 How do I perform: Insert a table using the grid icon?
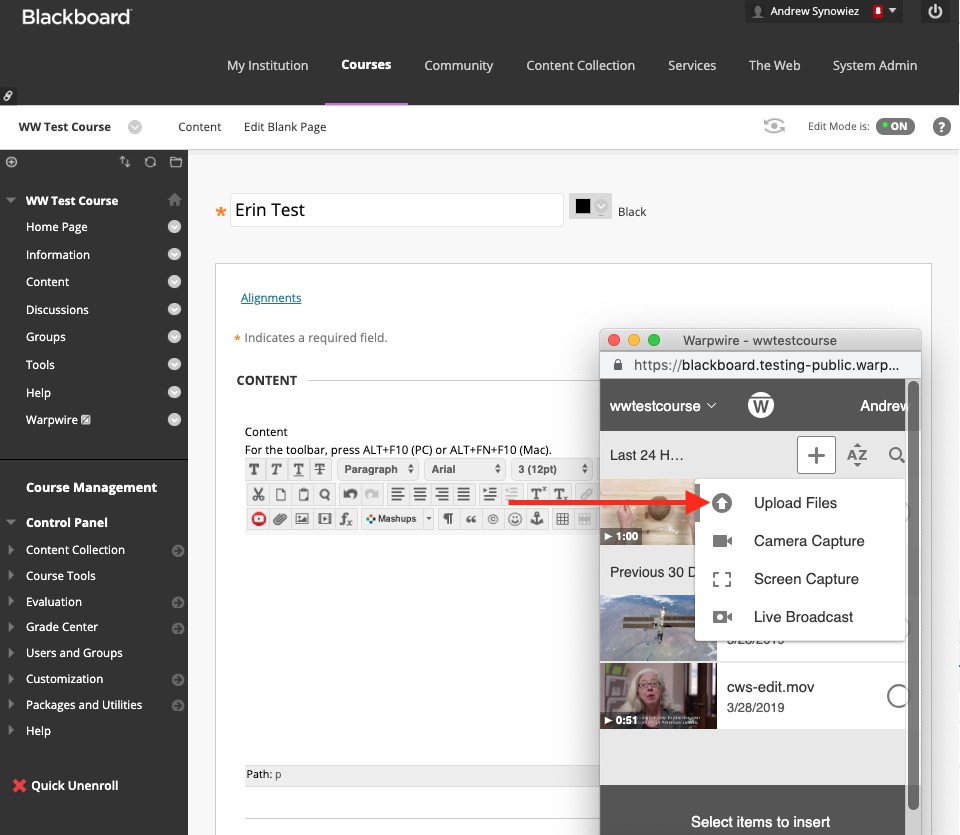[563, 519]
